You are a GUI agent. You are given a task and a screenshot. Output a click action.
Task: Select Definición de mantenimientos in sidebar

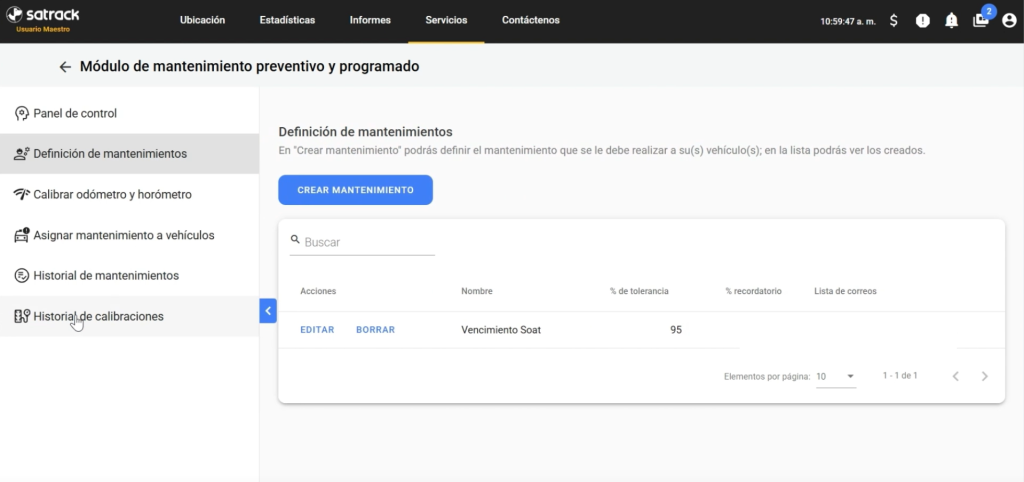coord(129,154)
